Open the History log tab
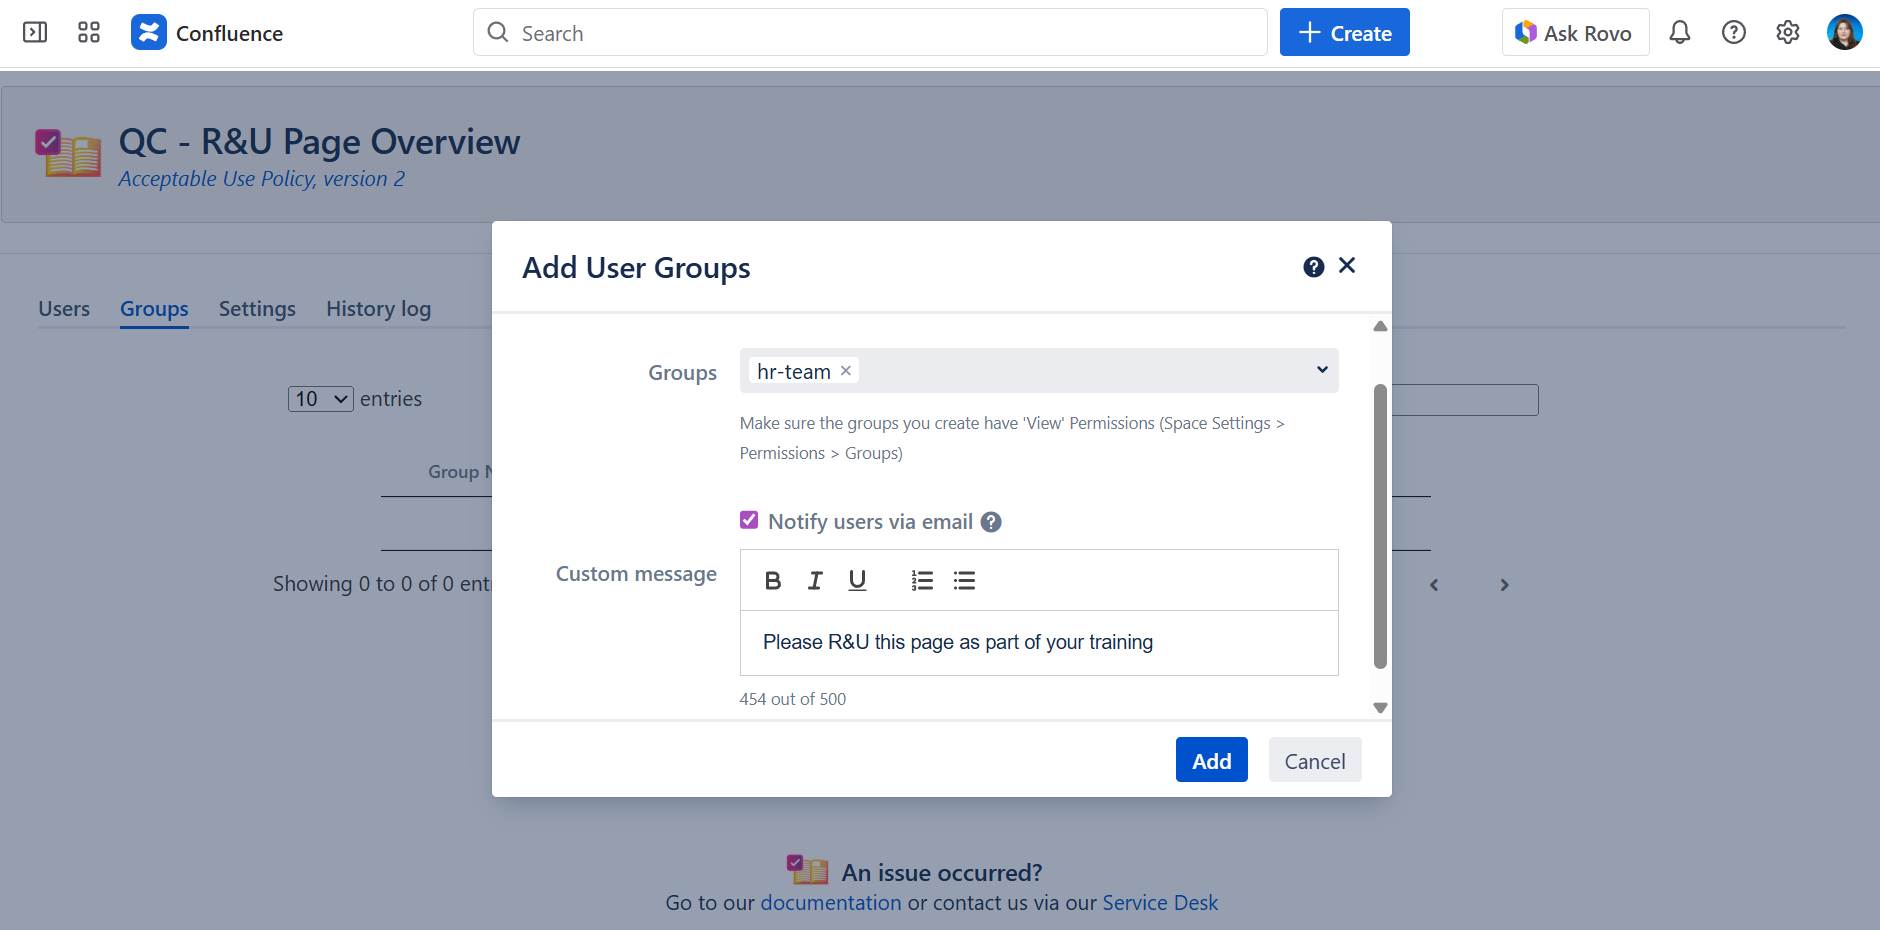This screenshot has height=930, width=1880. coord(378,309)
